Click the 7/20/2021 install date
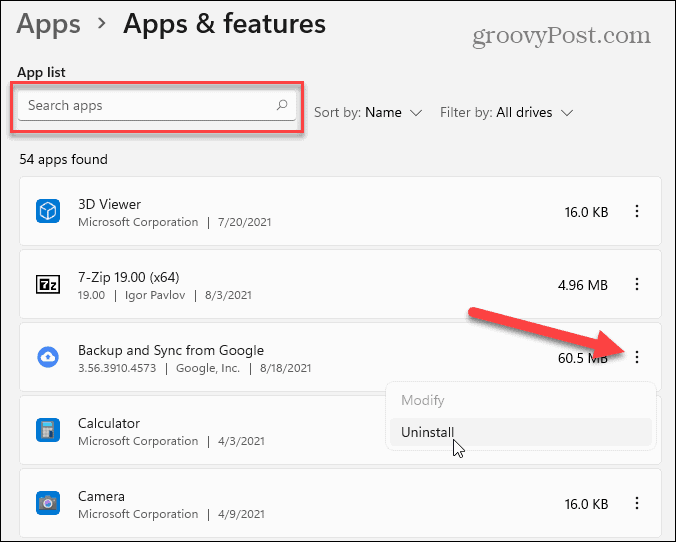Viewport: 676px width, 542px height. coord(244,222)
